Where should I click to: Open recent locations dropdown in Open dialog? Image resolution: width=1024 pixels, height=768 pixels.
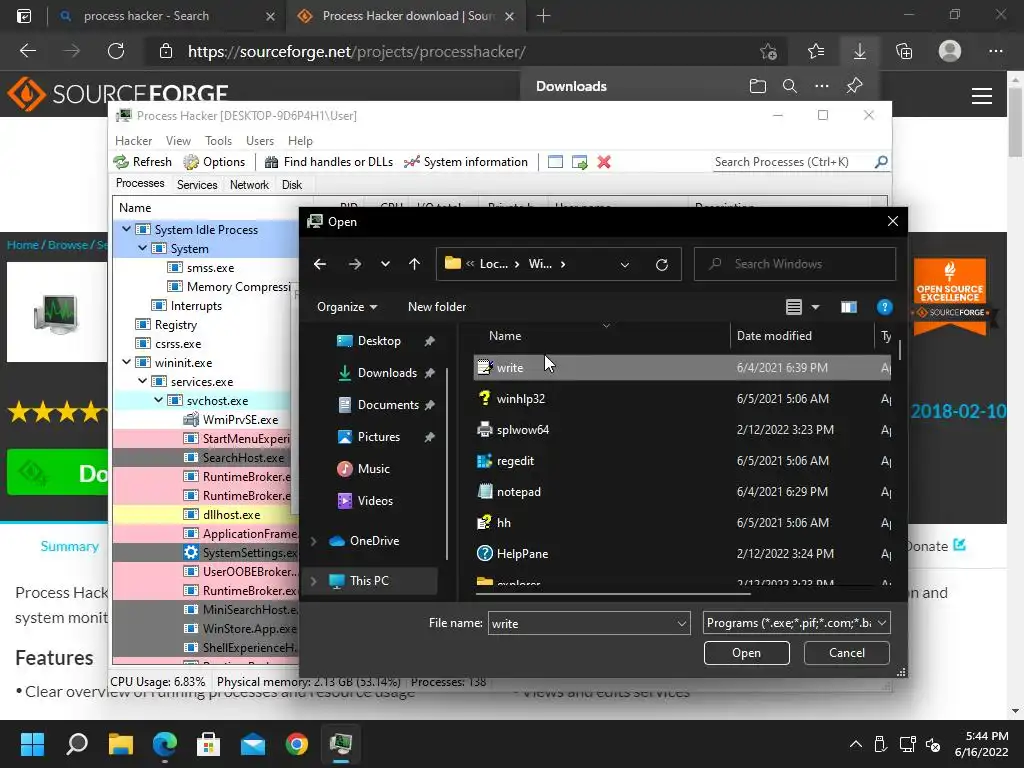(385, 264)
